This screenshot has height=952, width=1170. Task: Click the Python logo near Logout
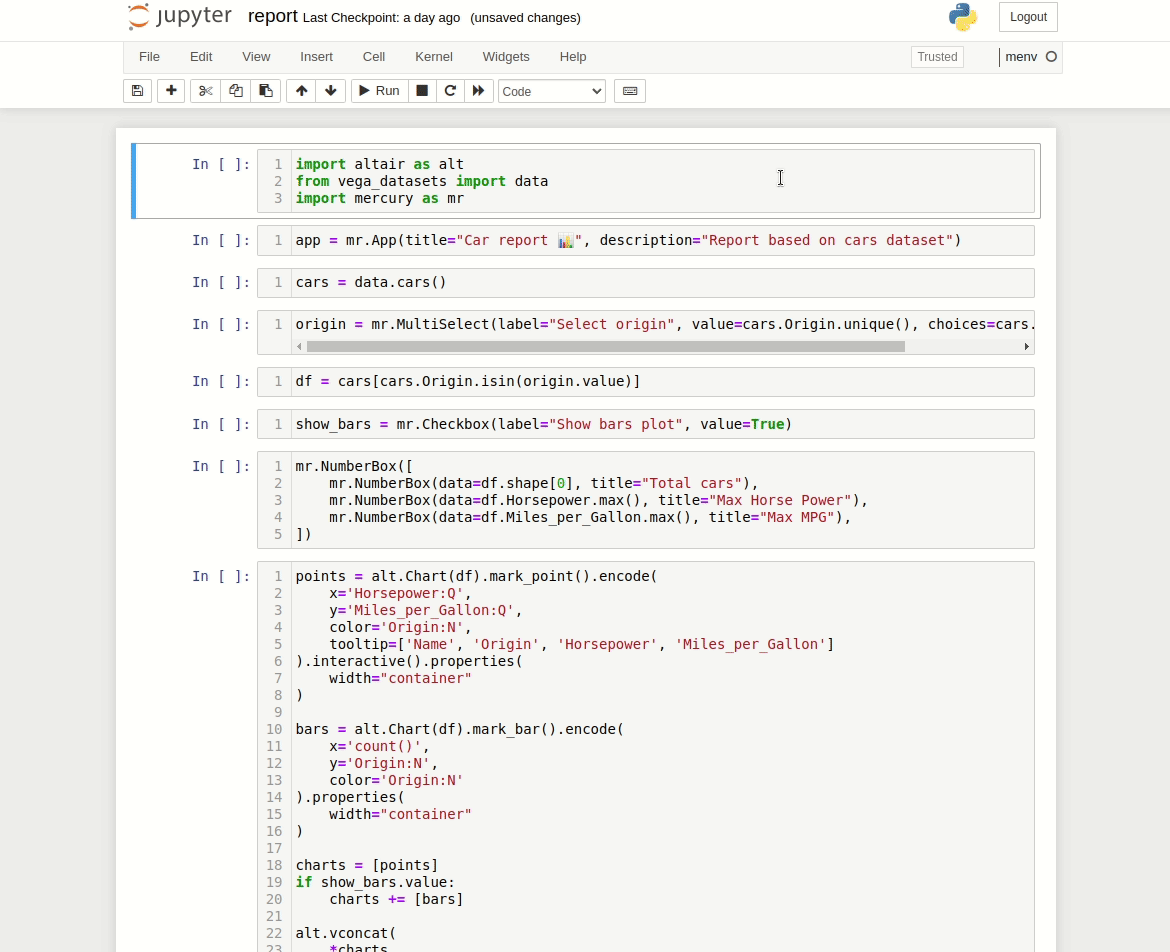tap(963, 17)
